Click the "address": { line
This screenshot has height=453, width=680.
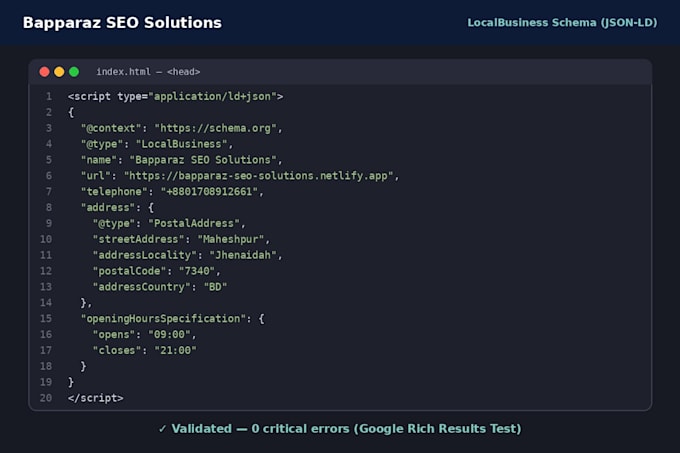(x=117, y=208)
